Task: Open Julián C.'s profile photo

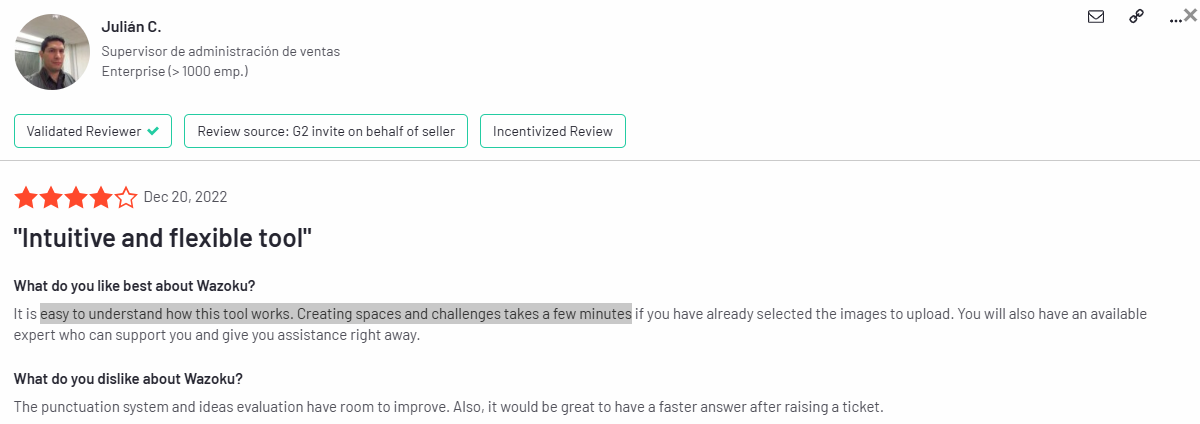Action: (x=52, y=52)
